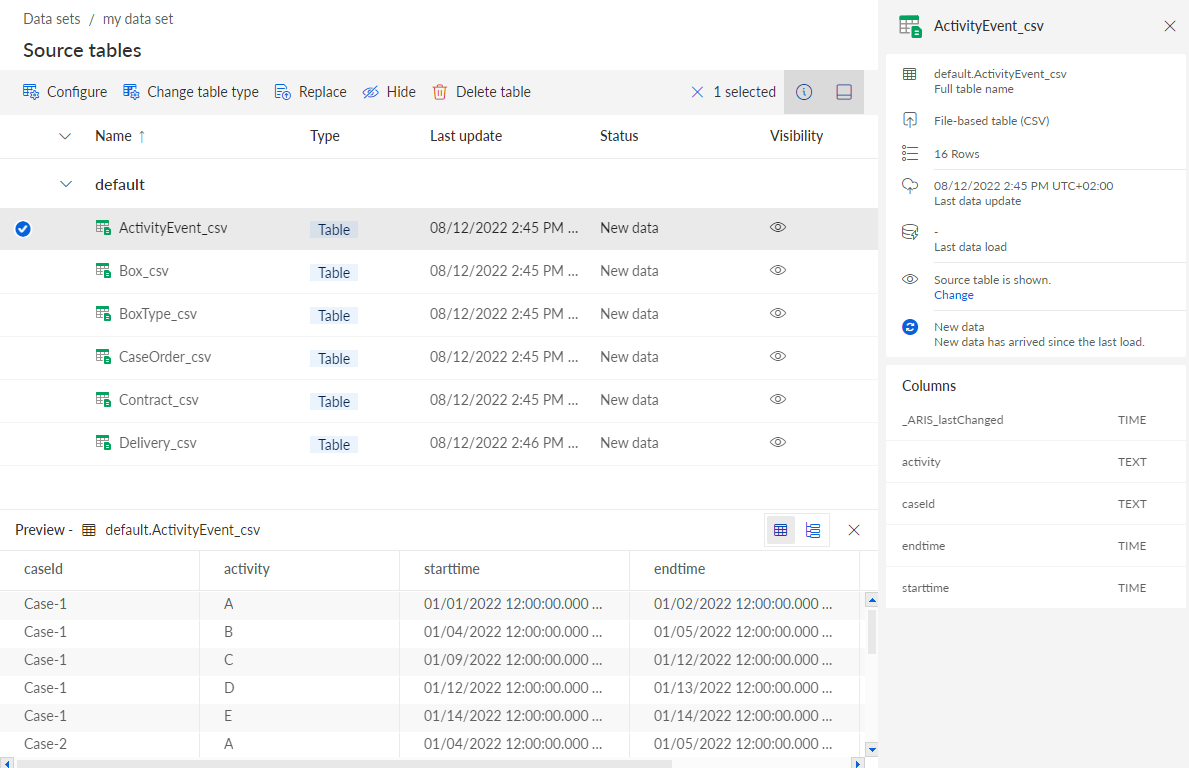Image resolution: width=1189 pixels, height=768 pixels.
Task: Click the source table shown eye icon
Action: tap(910, 279)
